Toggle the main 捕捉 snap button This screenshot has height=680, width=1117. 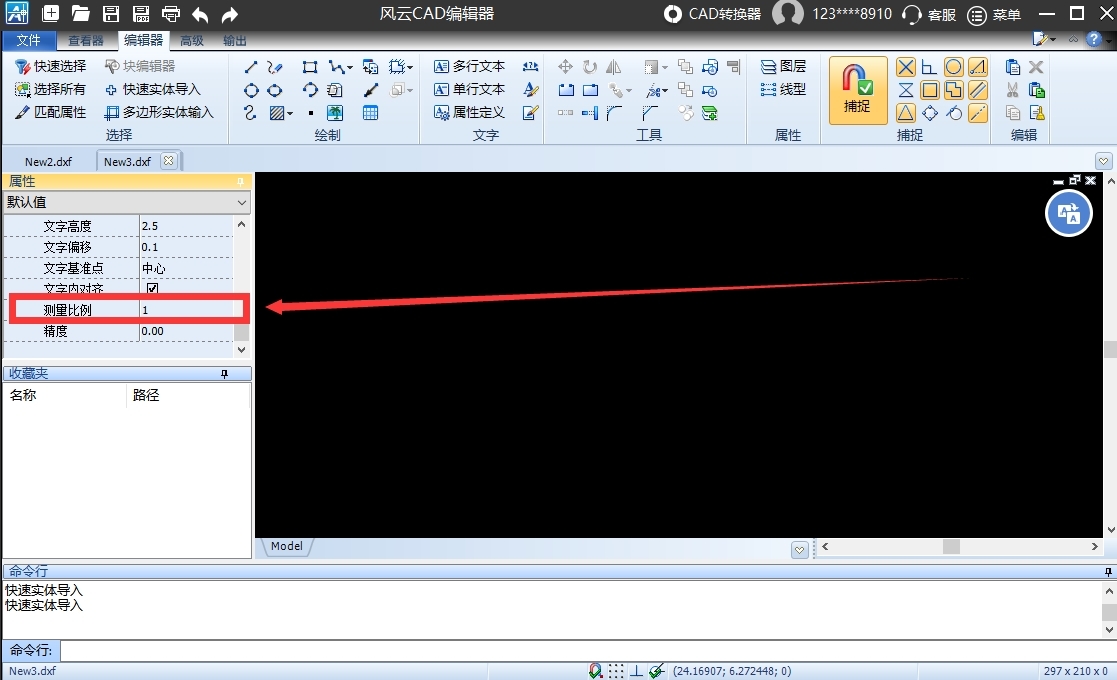pyautogui.click(x=858, y=90)
